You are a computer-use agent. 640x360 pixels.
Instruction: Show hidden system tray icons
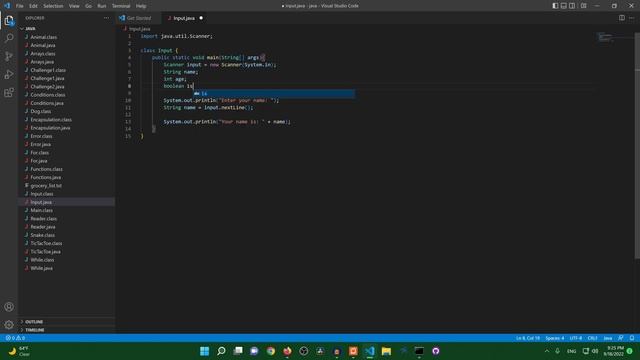tap(547, 351)
